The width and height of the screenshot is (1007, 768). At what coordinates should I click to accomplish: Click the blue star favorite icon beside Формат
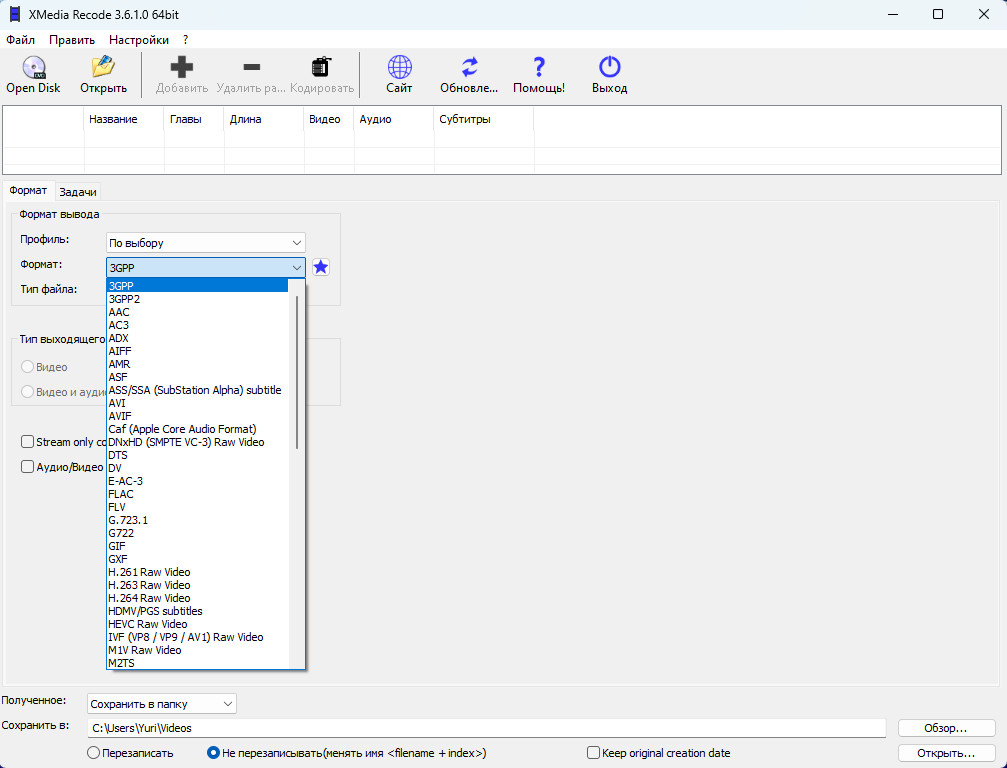click(320, 267)
